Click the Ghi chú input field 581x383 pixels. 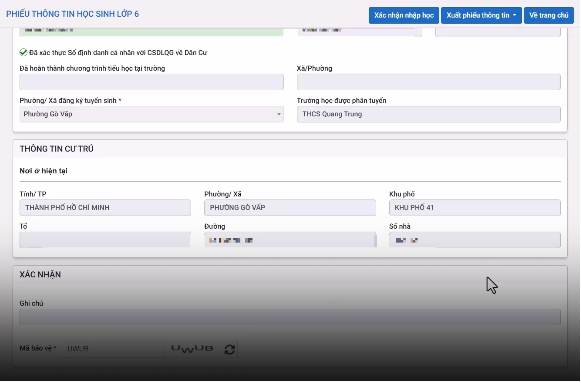[x=290, y=317]
